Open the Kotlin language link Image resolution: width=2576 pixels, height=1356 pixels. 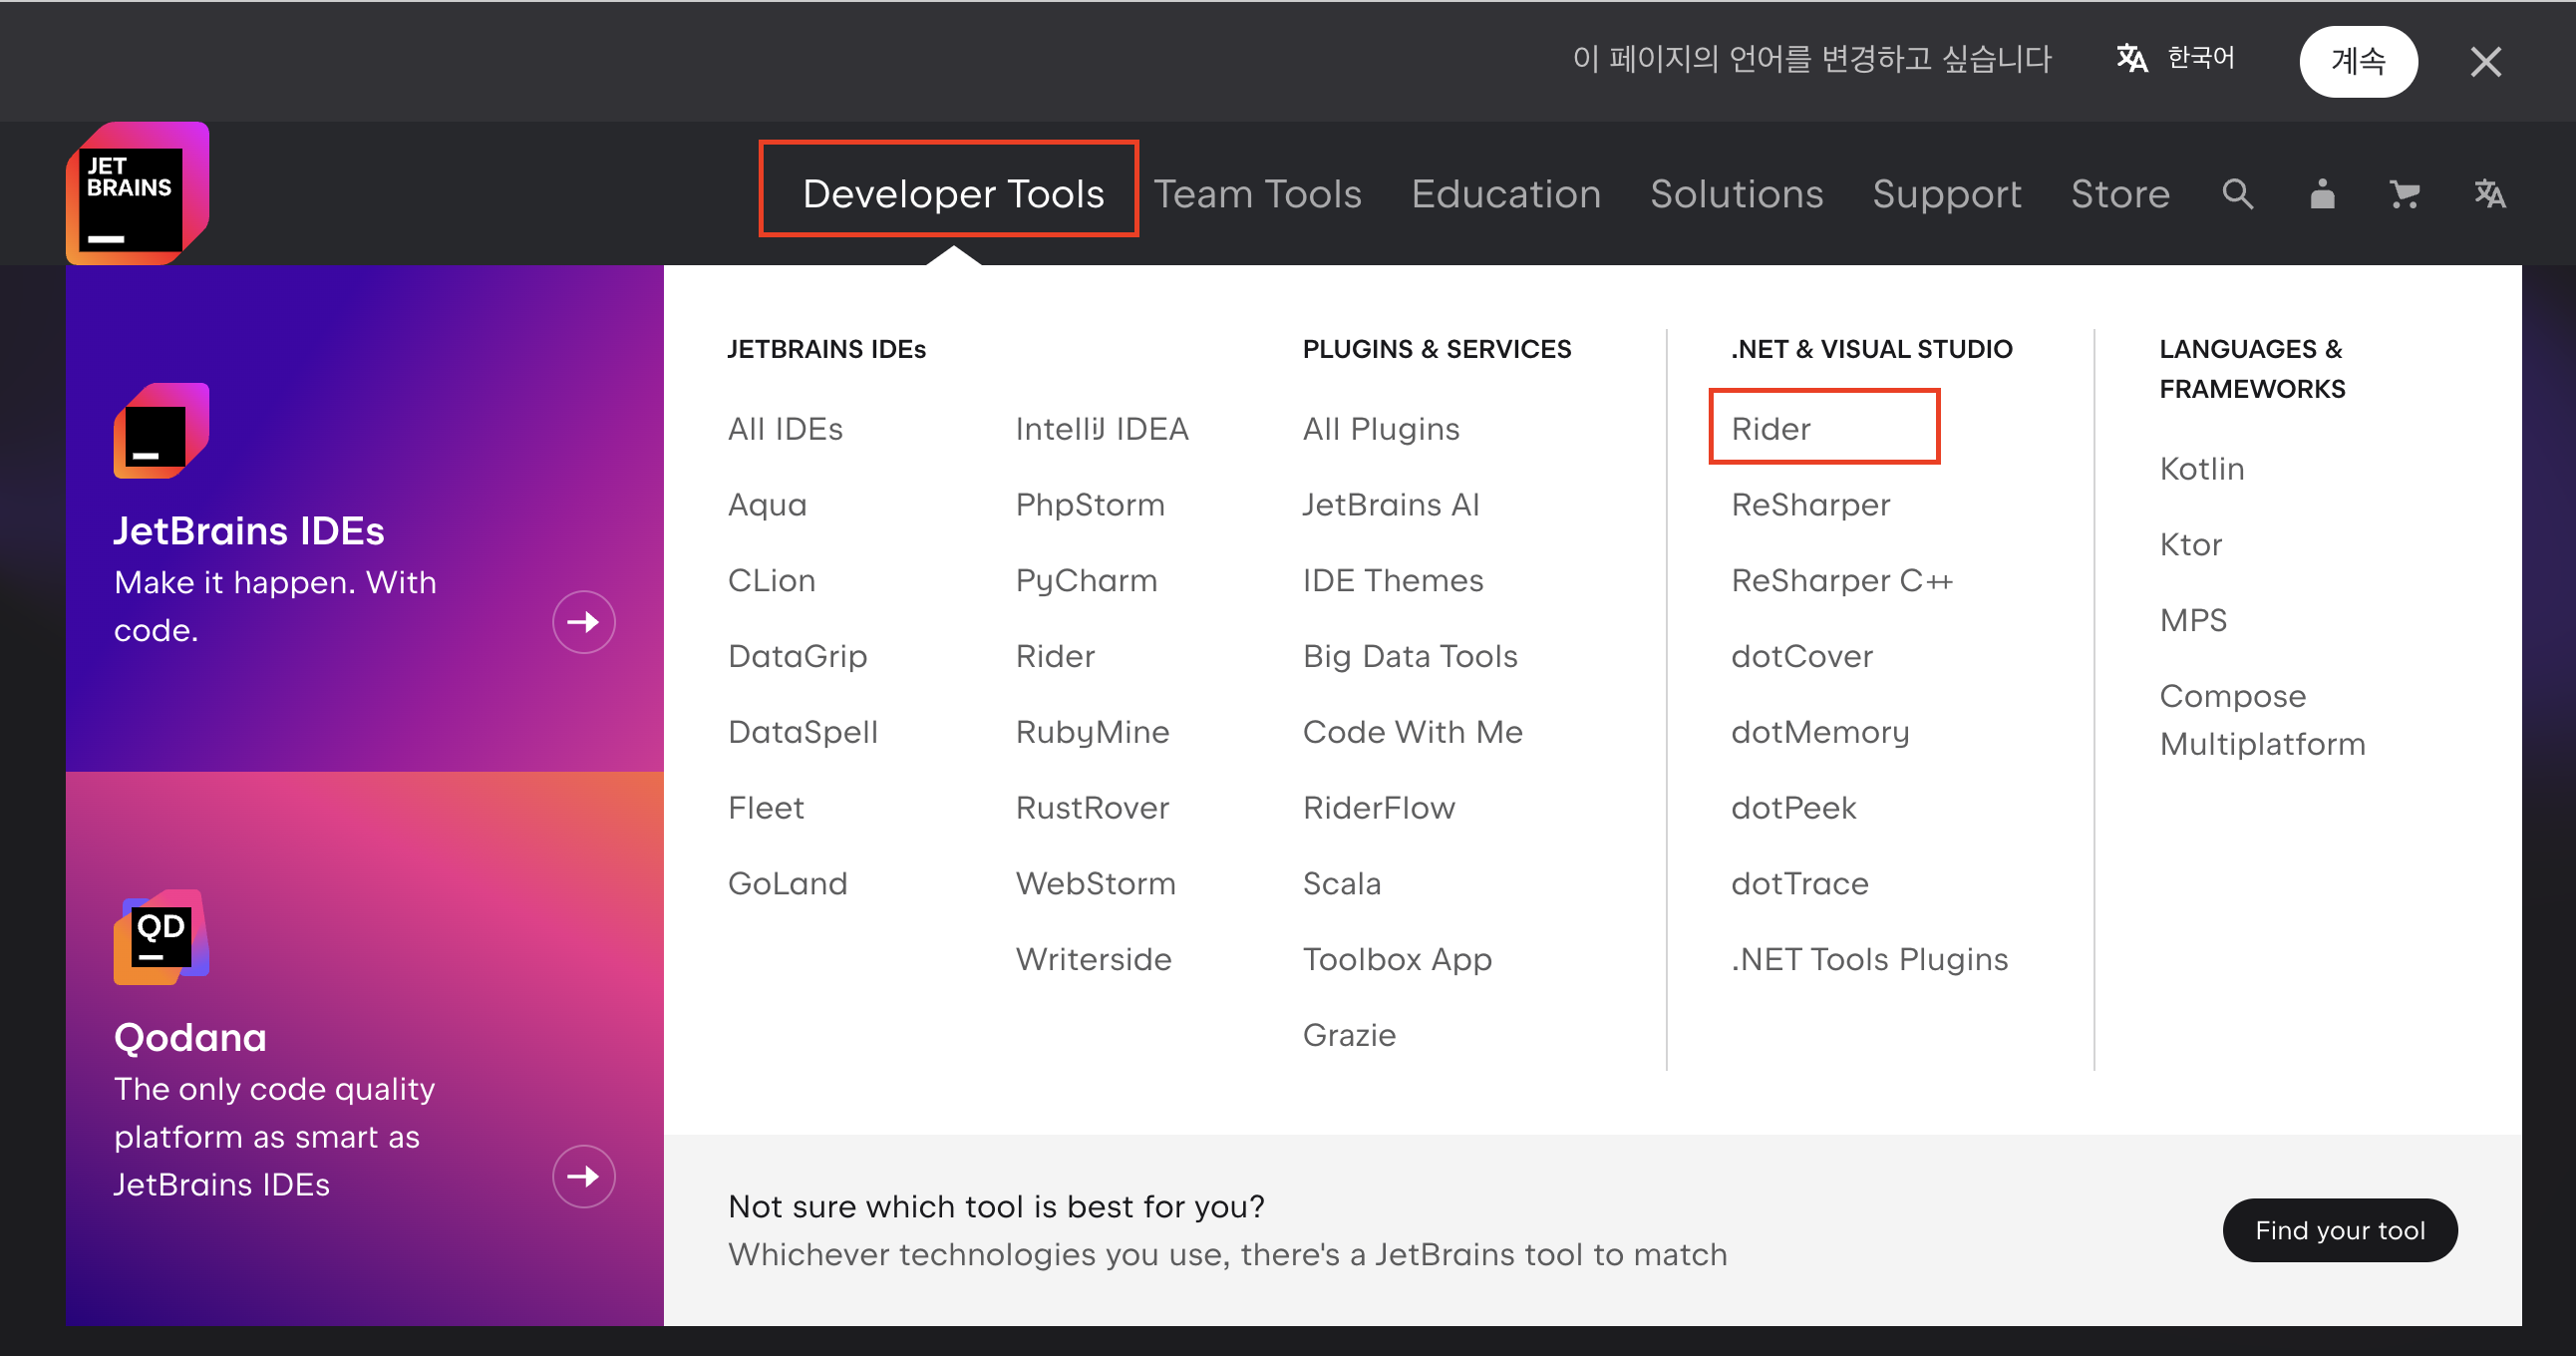pos(2201,468)
